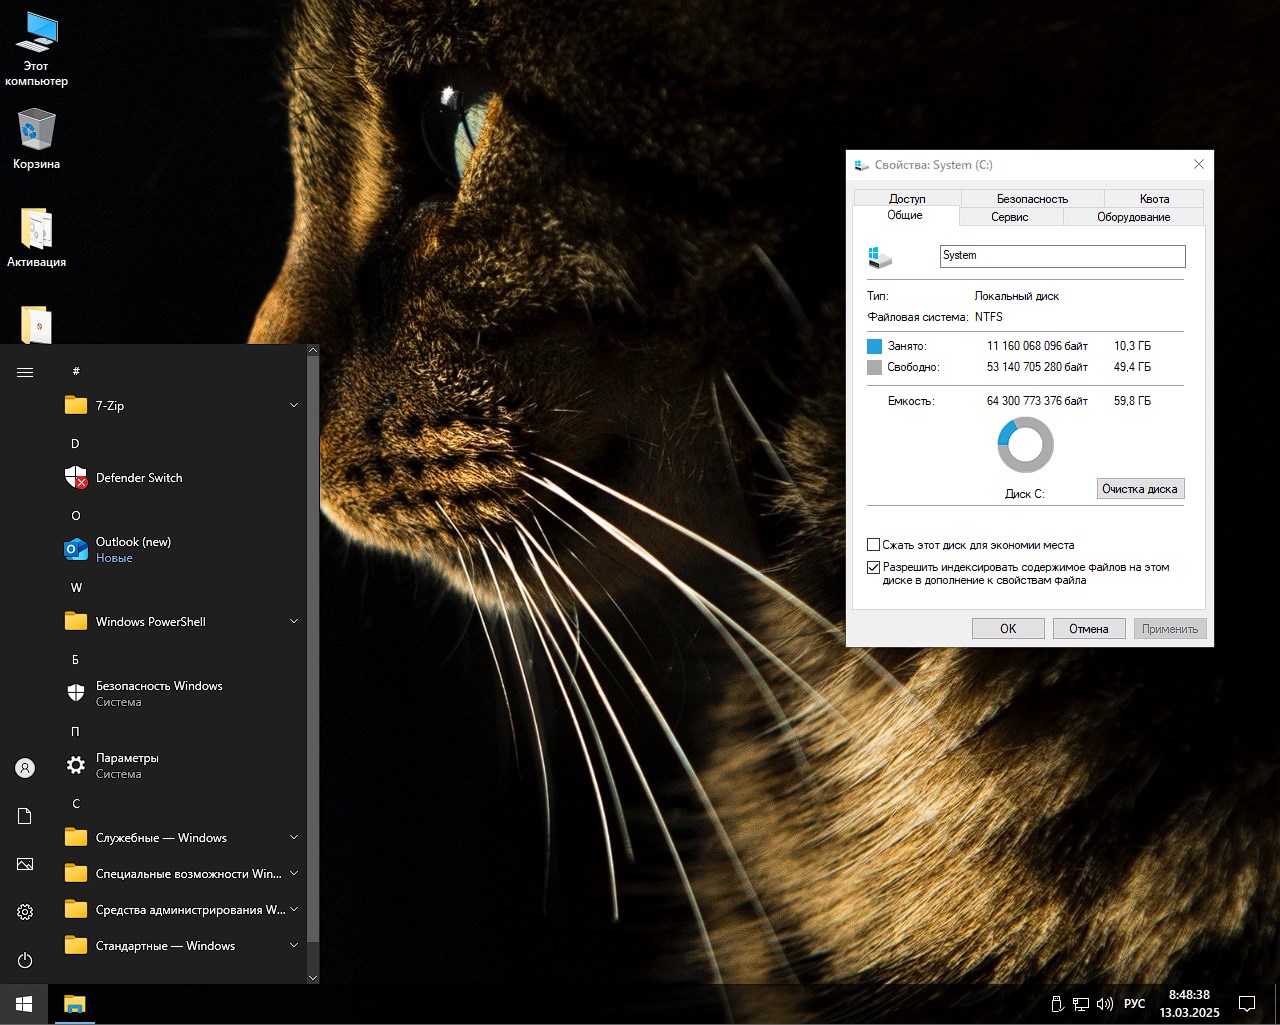Click the 'Б' letter header in app list
1280x1025 pixels.
(x=75, y=659)
